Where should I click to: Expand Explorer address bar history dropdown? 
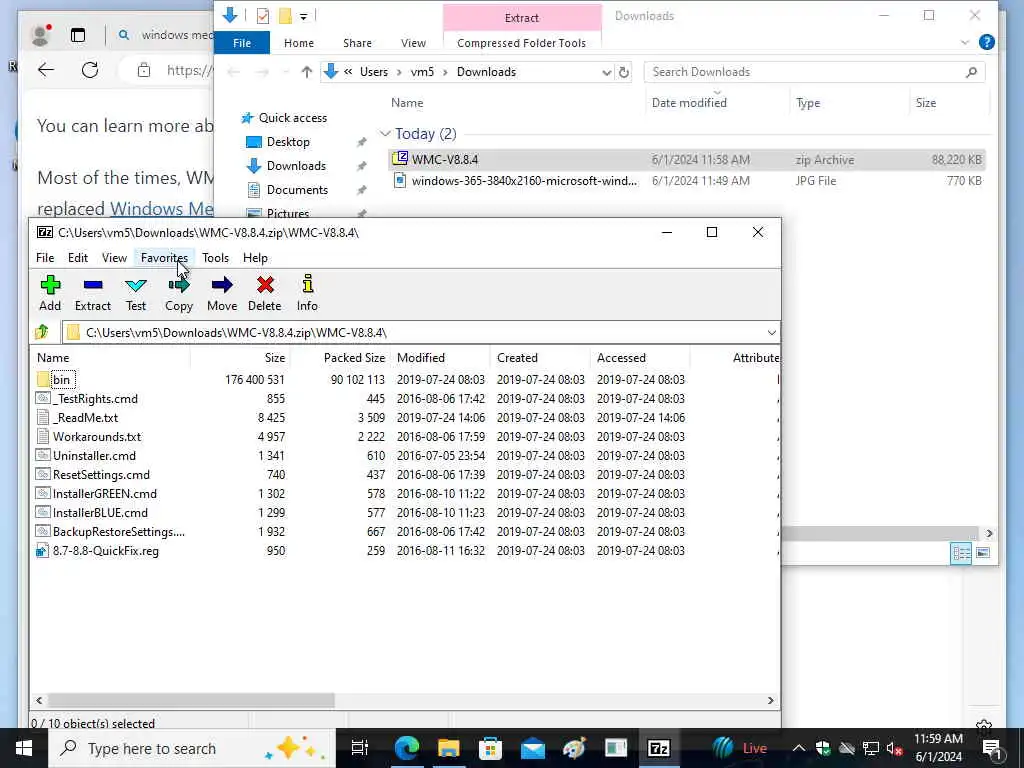point(607,72)
